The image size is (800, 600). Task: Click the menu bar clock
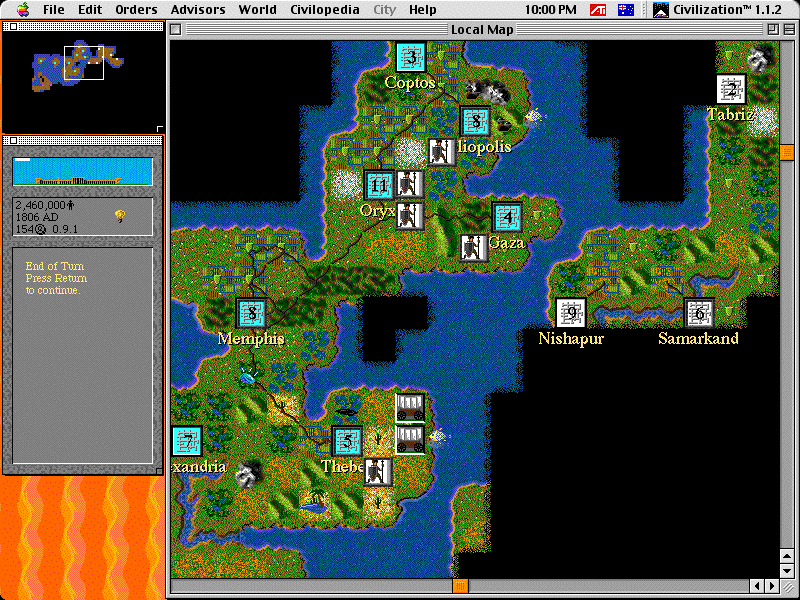(551, 9)
